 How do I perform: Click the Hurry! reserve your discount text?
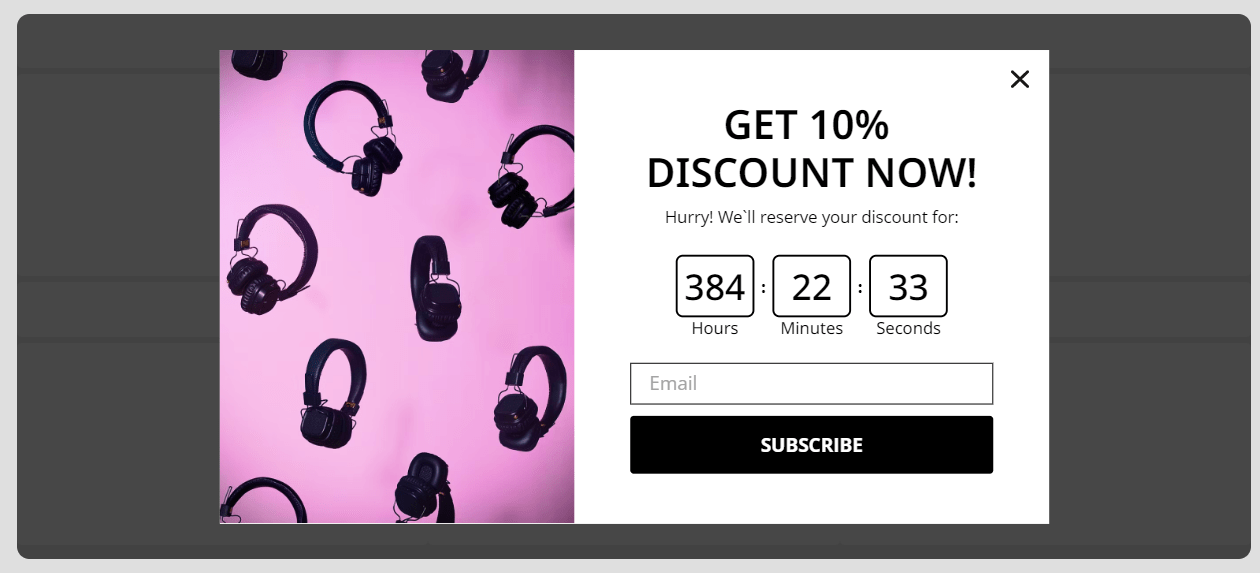[811, 217]
